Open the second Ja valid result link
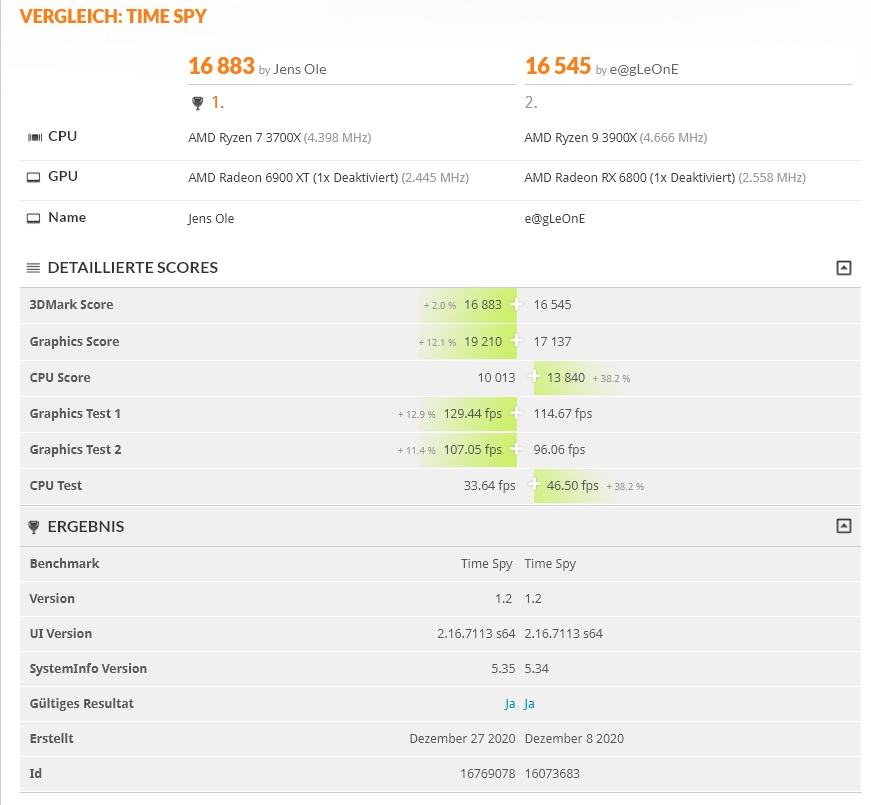Image resolution: width=871 pixels, height=805 pixels. point(529,704)
